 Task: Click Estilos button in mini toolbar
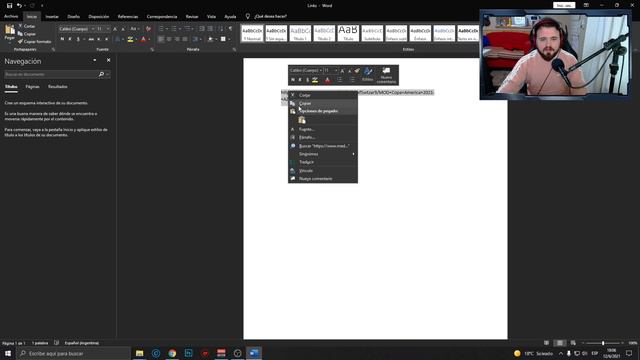pyautogui.click(x=367, y=75)
